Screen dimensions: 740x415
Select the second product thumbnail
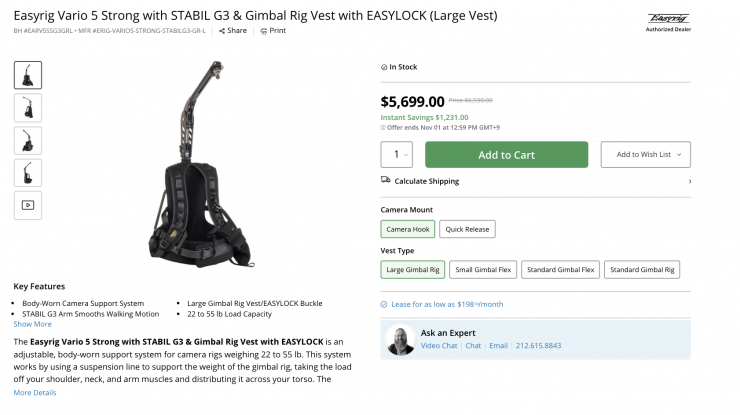[28, 107]
